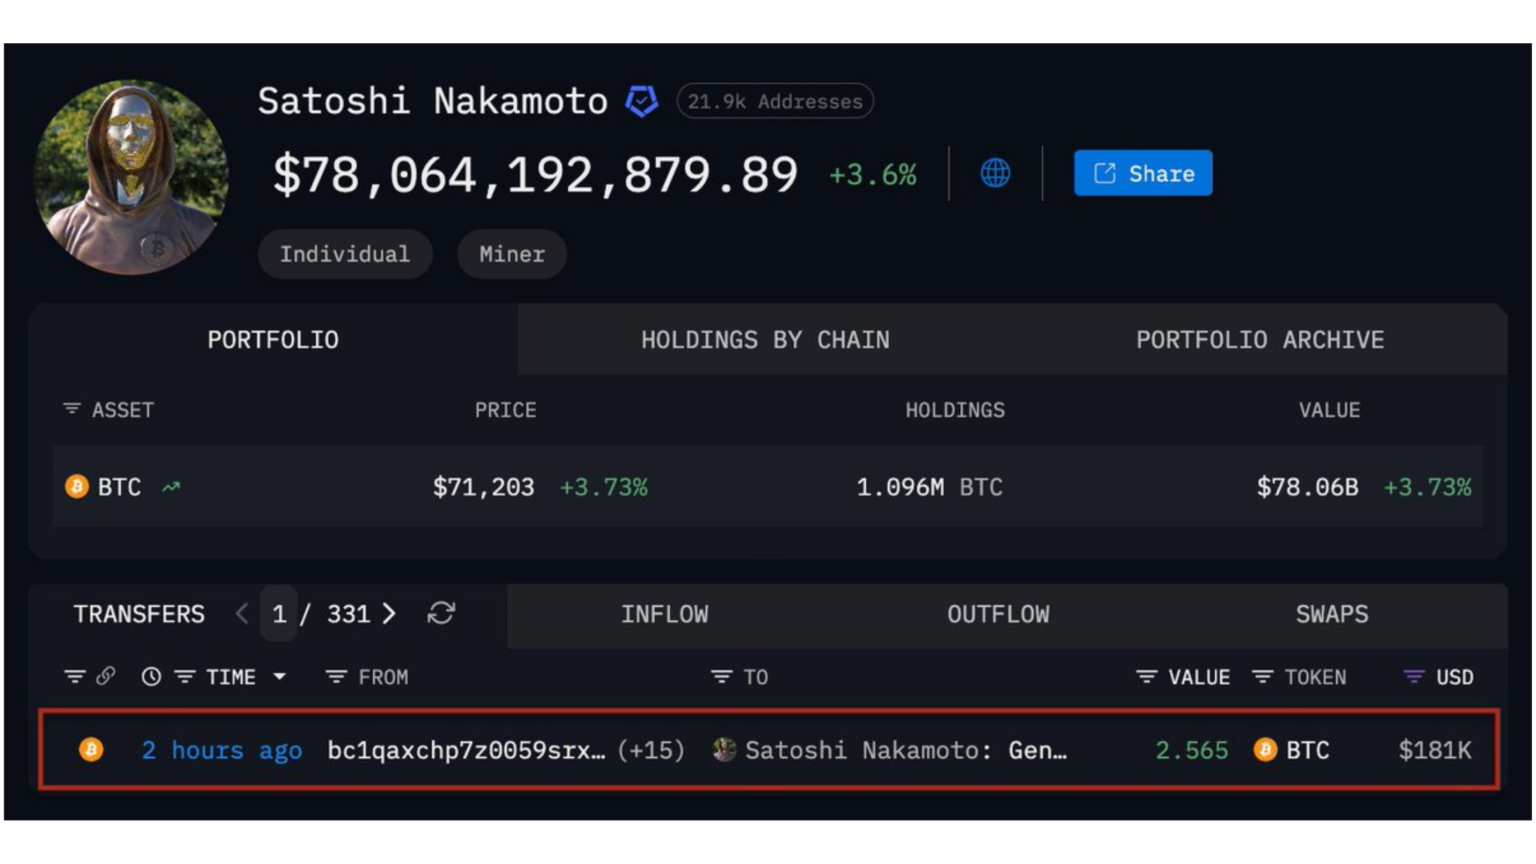This screenshot has width=1536, height=864.
Task: Click the globe icon beside portfolio value
Action: pos(995,173)
